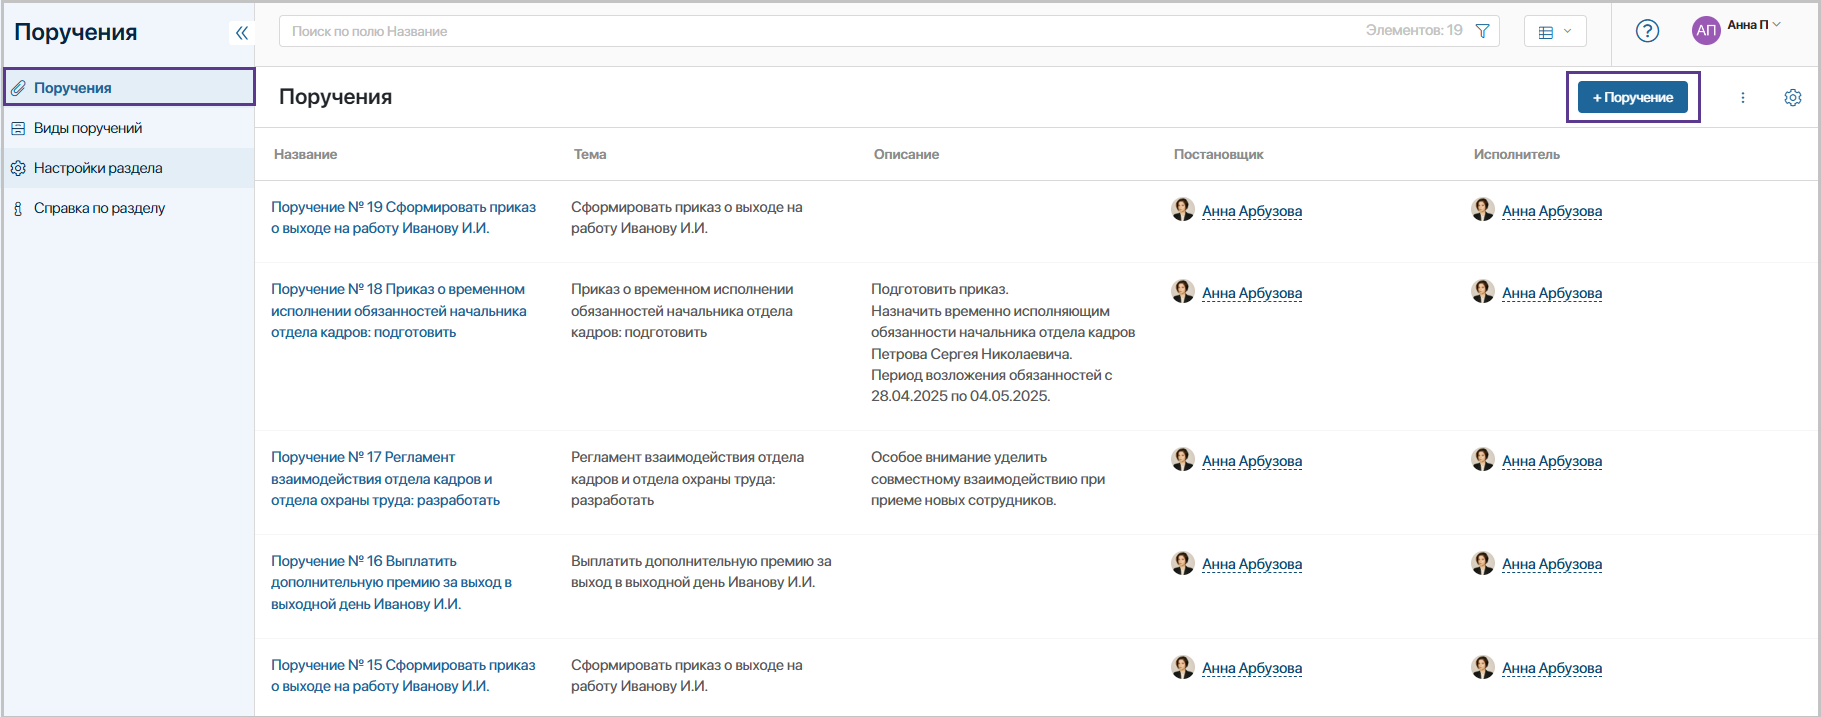Expand the Анна П user menu
This screenshot has height=717, width=1821.
pyautogui.click(x=1755, y=25)
